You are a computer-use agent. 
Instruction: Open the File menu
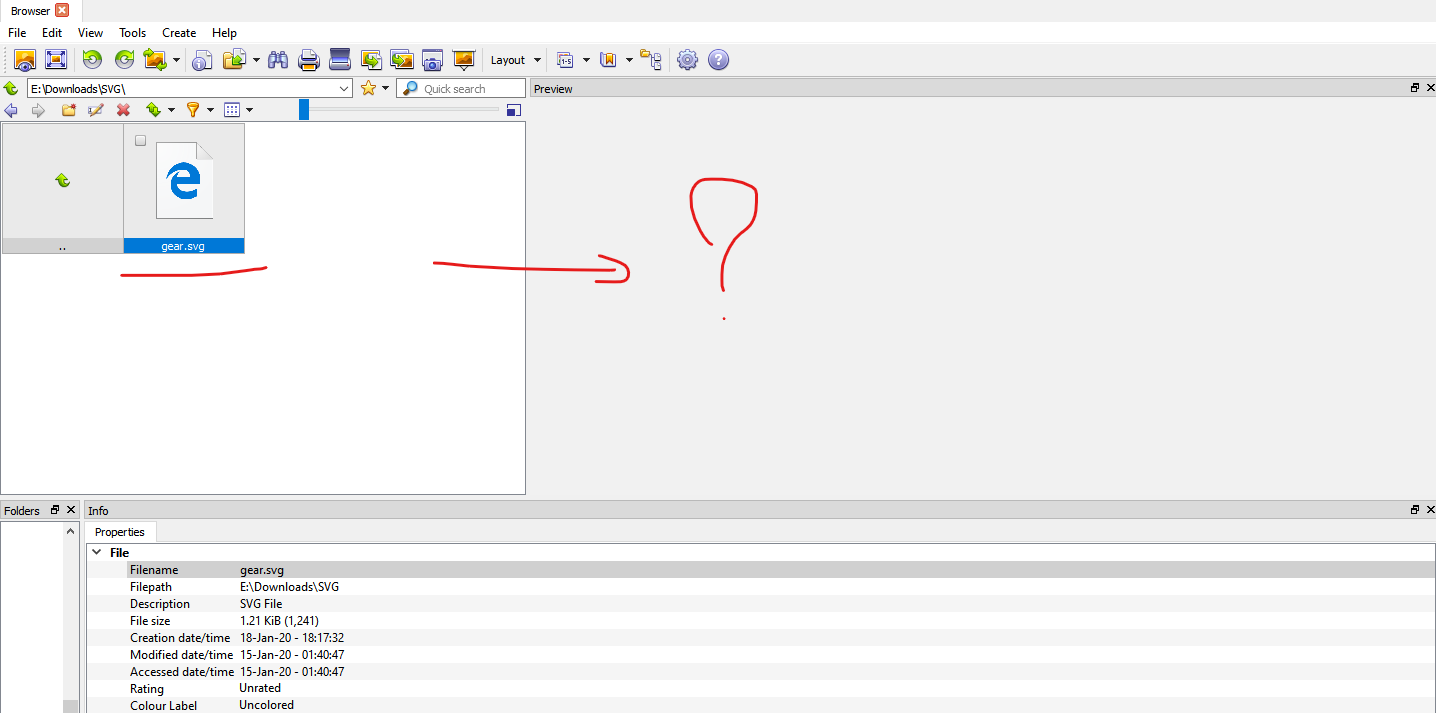17,33
